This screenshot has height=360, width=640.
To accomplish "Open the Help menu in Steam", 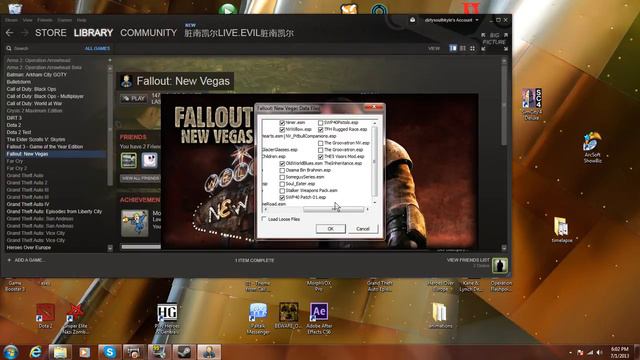I will (82, 20).
